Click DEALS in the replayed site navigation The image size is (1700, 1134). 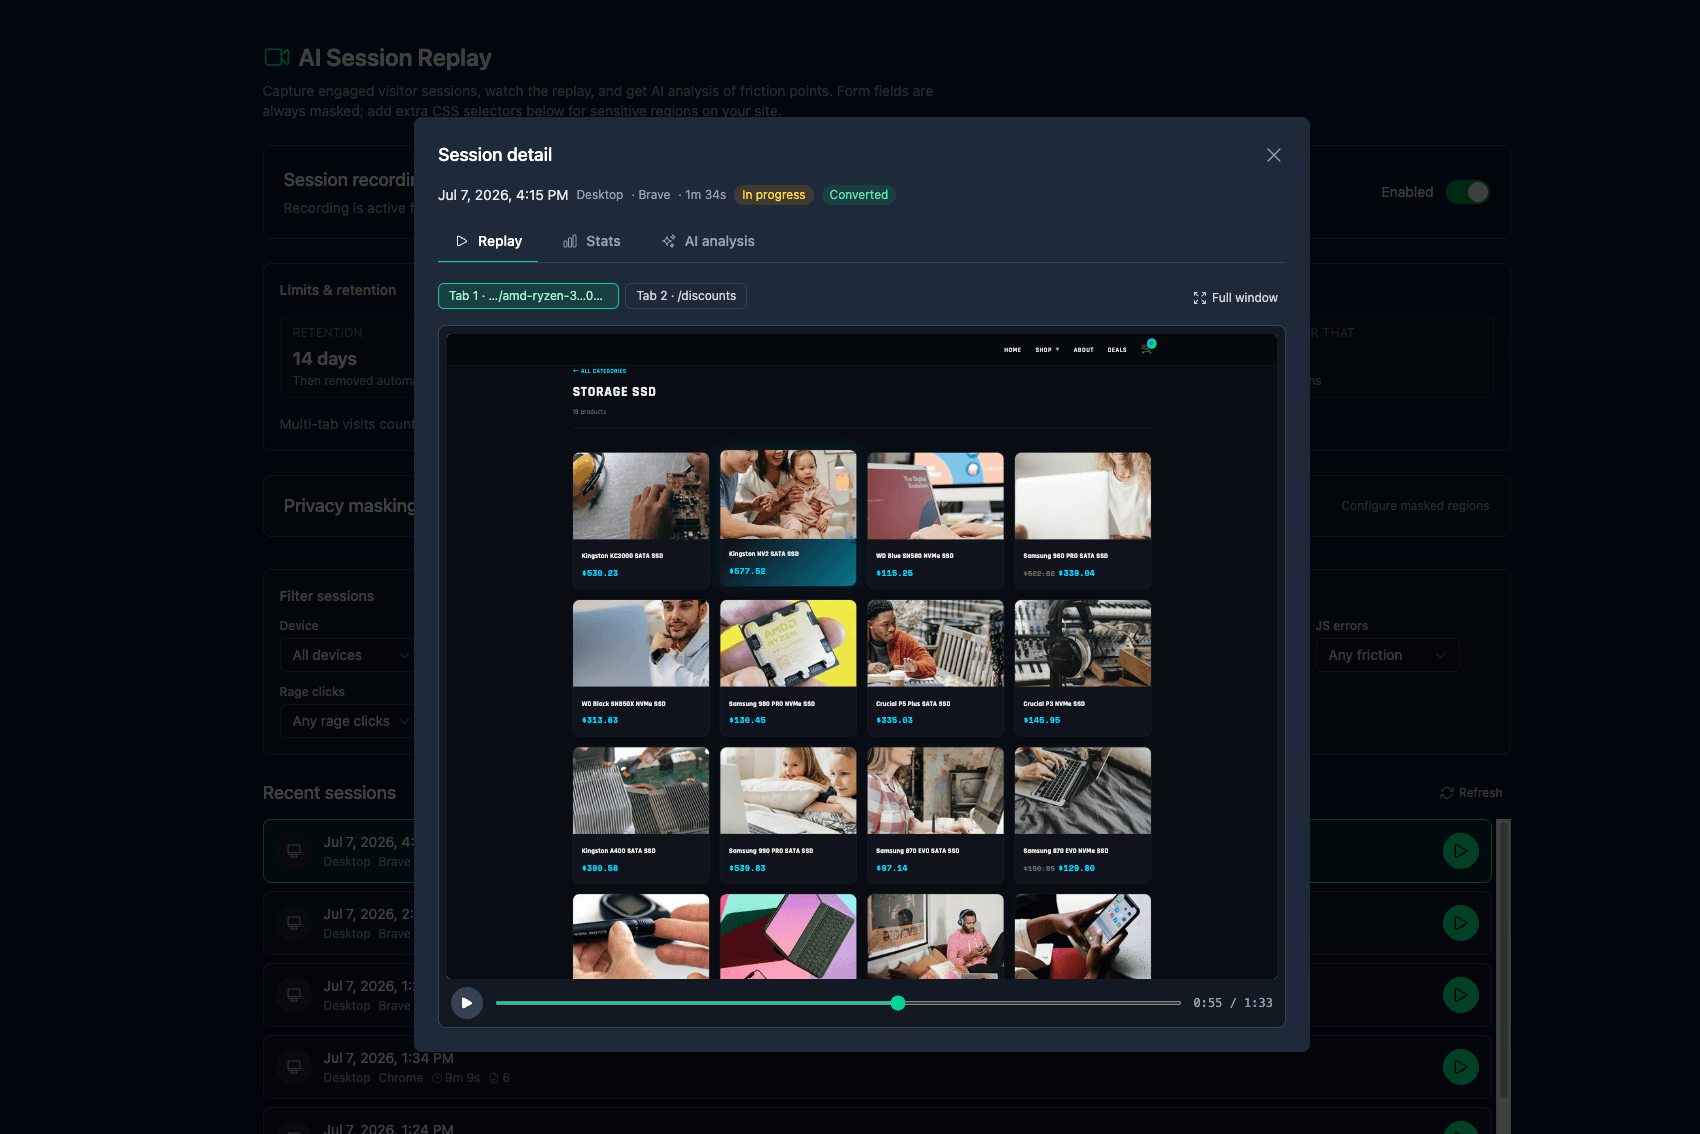(1117, 350)
